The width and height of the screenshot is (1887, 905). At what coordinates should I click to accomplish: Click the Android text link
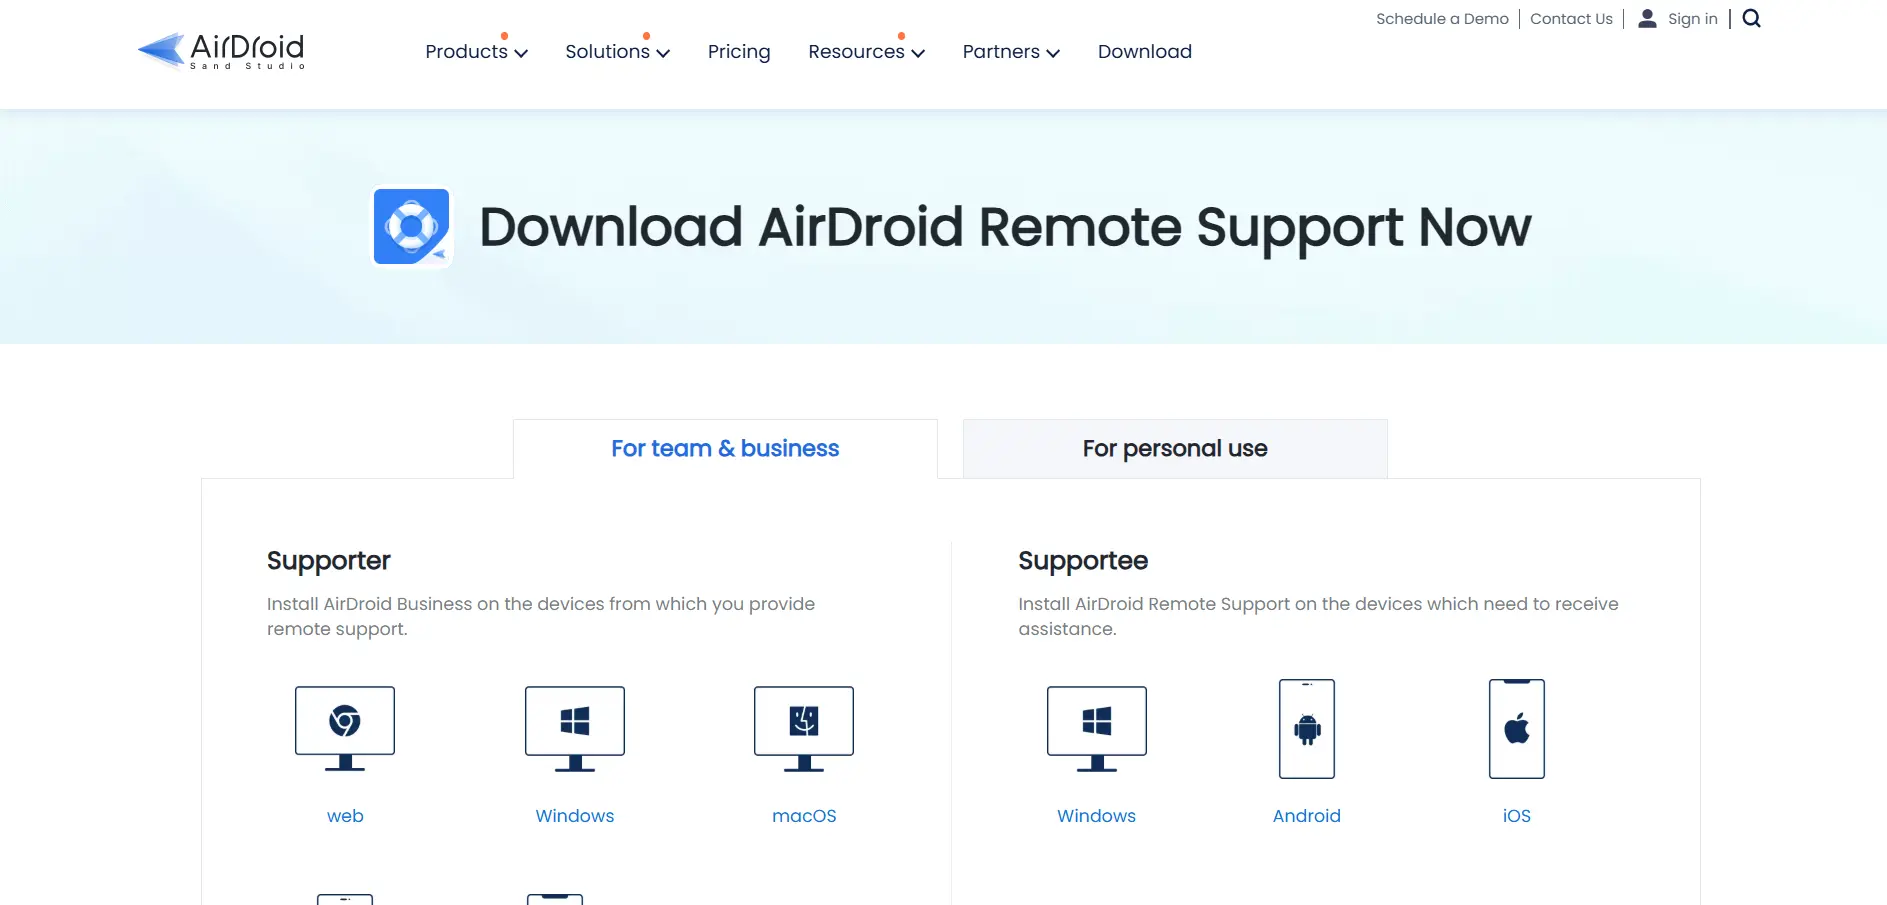(x=1307, y=816)
